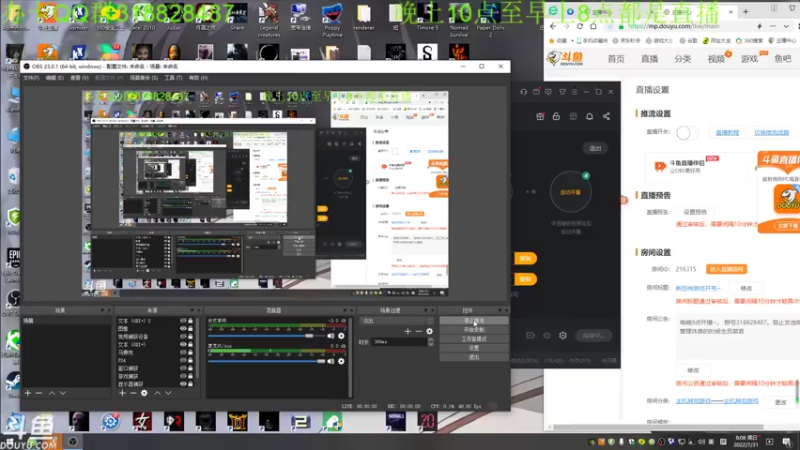Go to 分类 tab on Douyu site
The height and width of the screenshot is (450, 800).
683,59
